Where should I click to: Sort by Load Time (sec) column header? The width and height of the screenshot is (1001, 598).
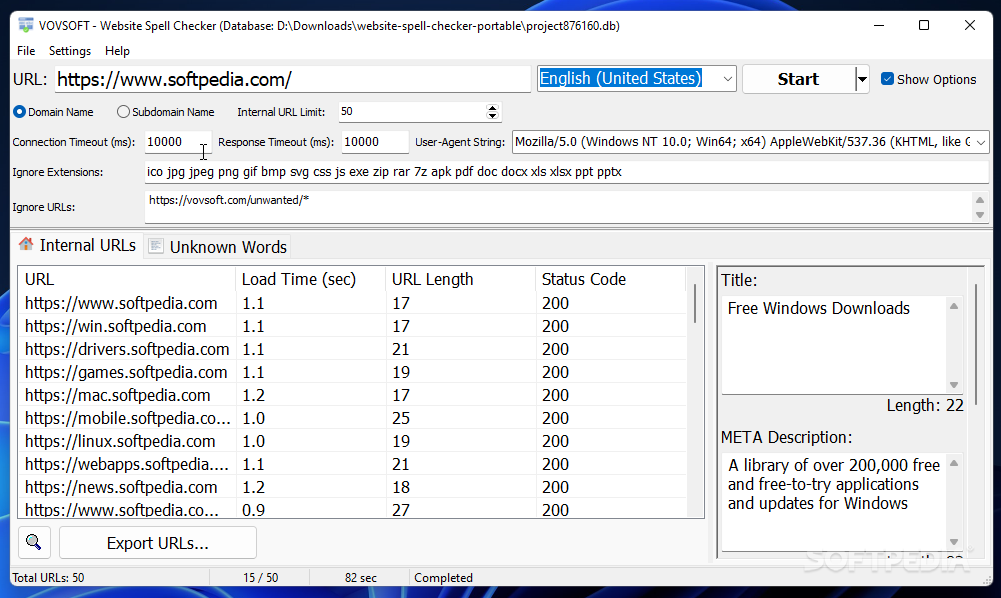click(310, 279)
